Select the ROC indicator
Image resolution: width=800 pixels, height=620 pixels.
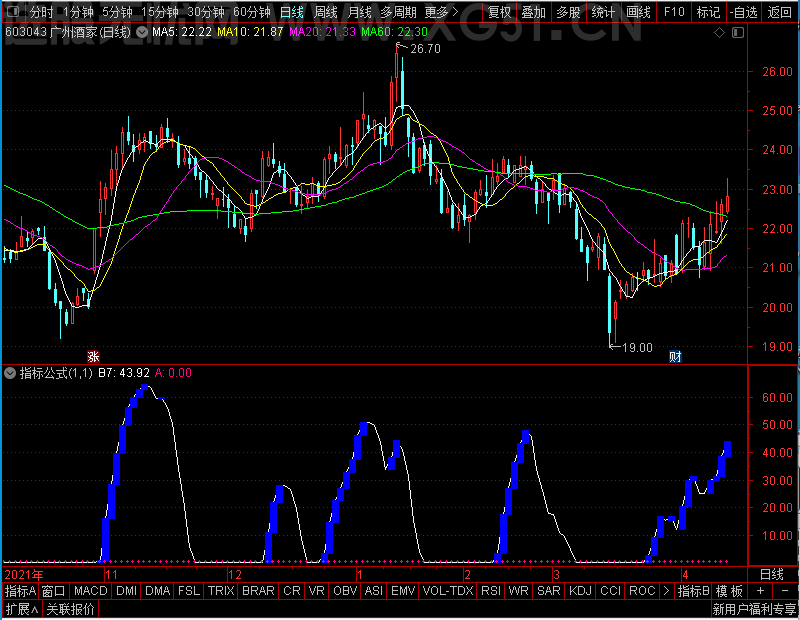coord(642,591)
